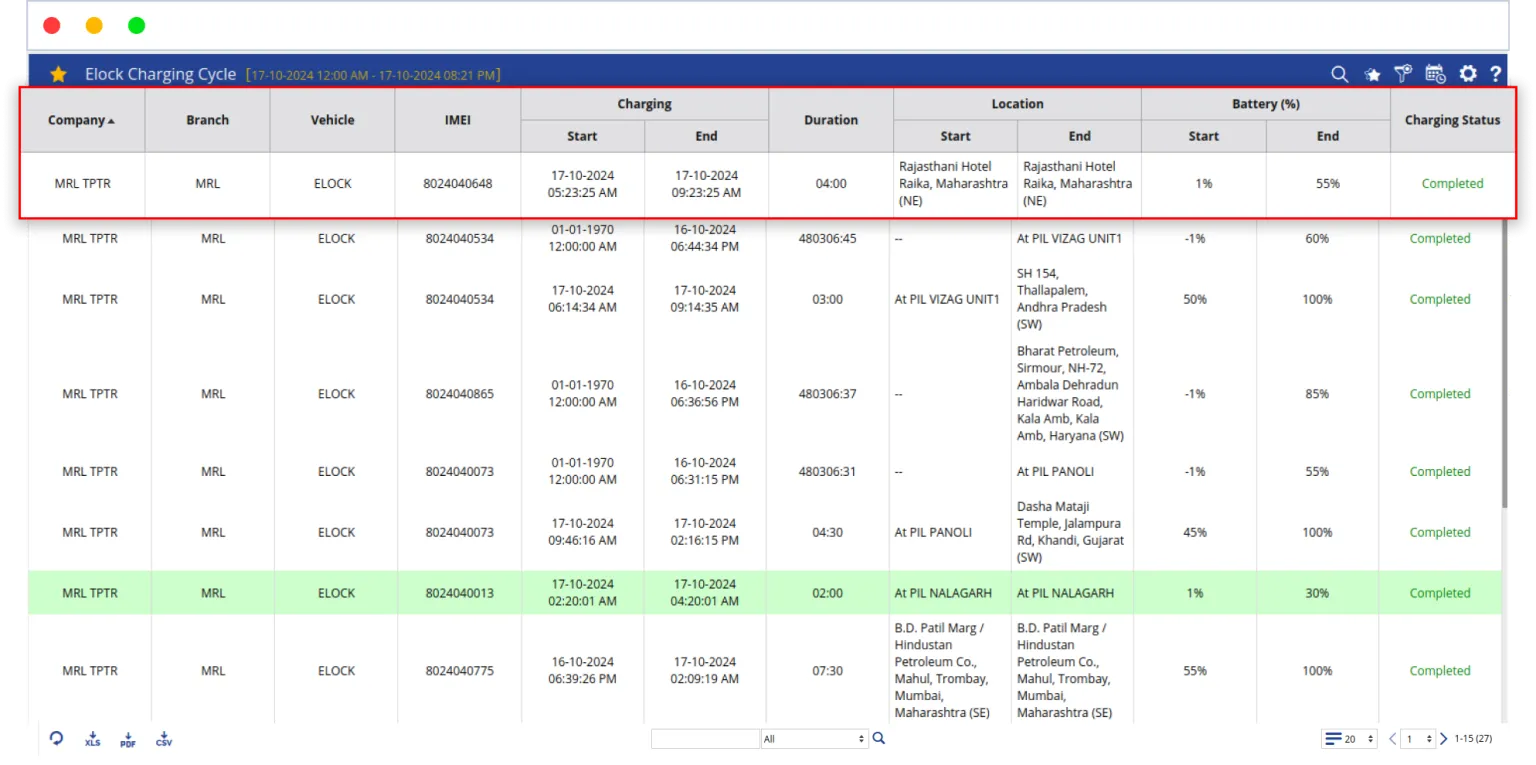The width and height of the screenshot is (1536, 765).
Task: Open the page number selector
Action: point(1418,739)
